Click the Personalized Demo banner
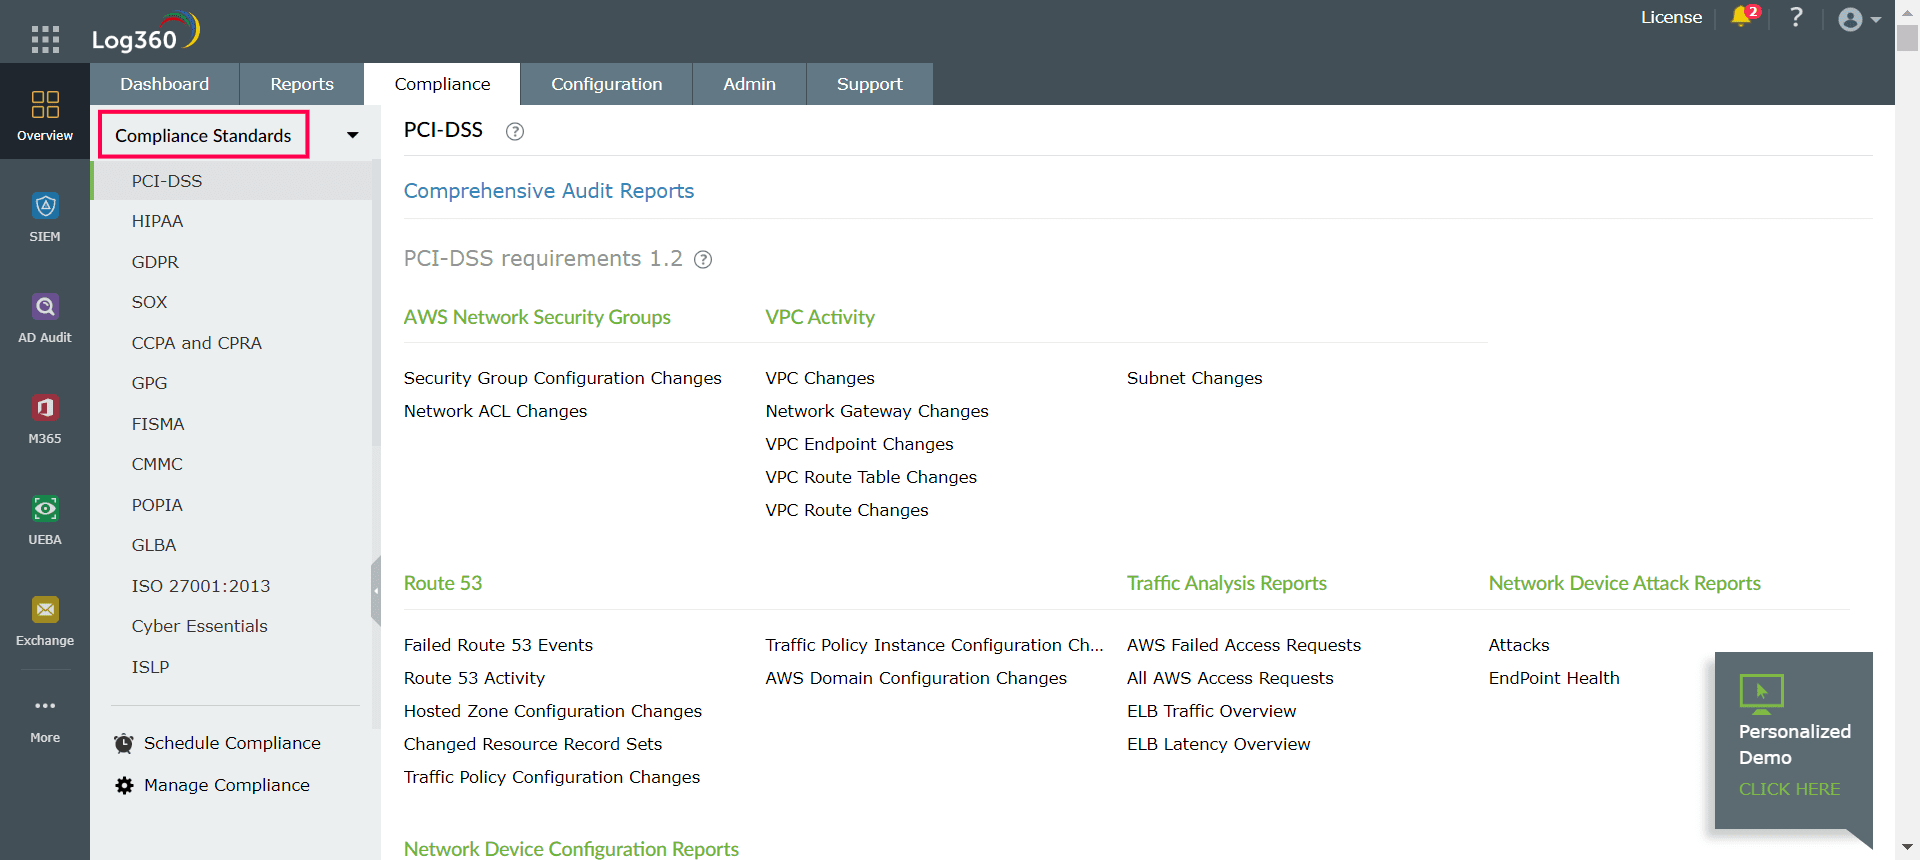 click(x=1793, y=744)
